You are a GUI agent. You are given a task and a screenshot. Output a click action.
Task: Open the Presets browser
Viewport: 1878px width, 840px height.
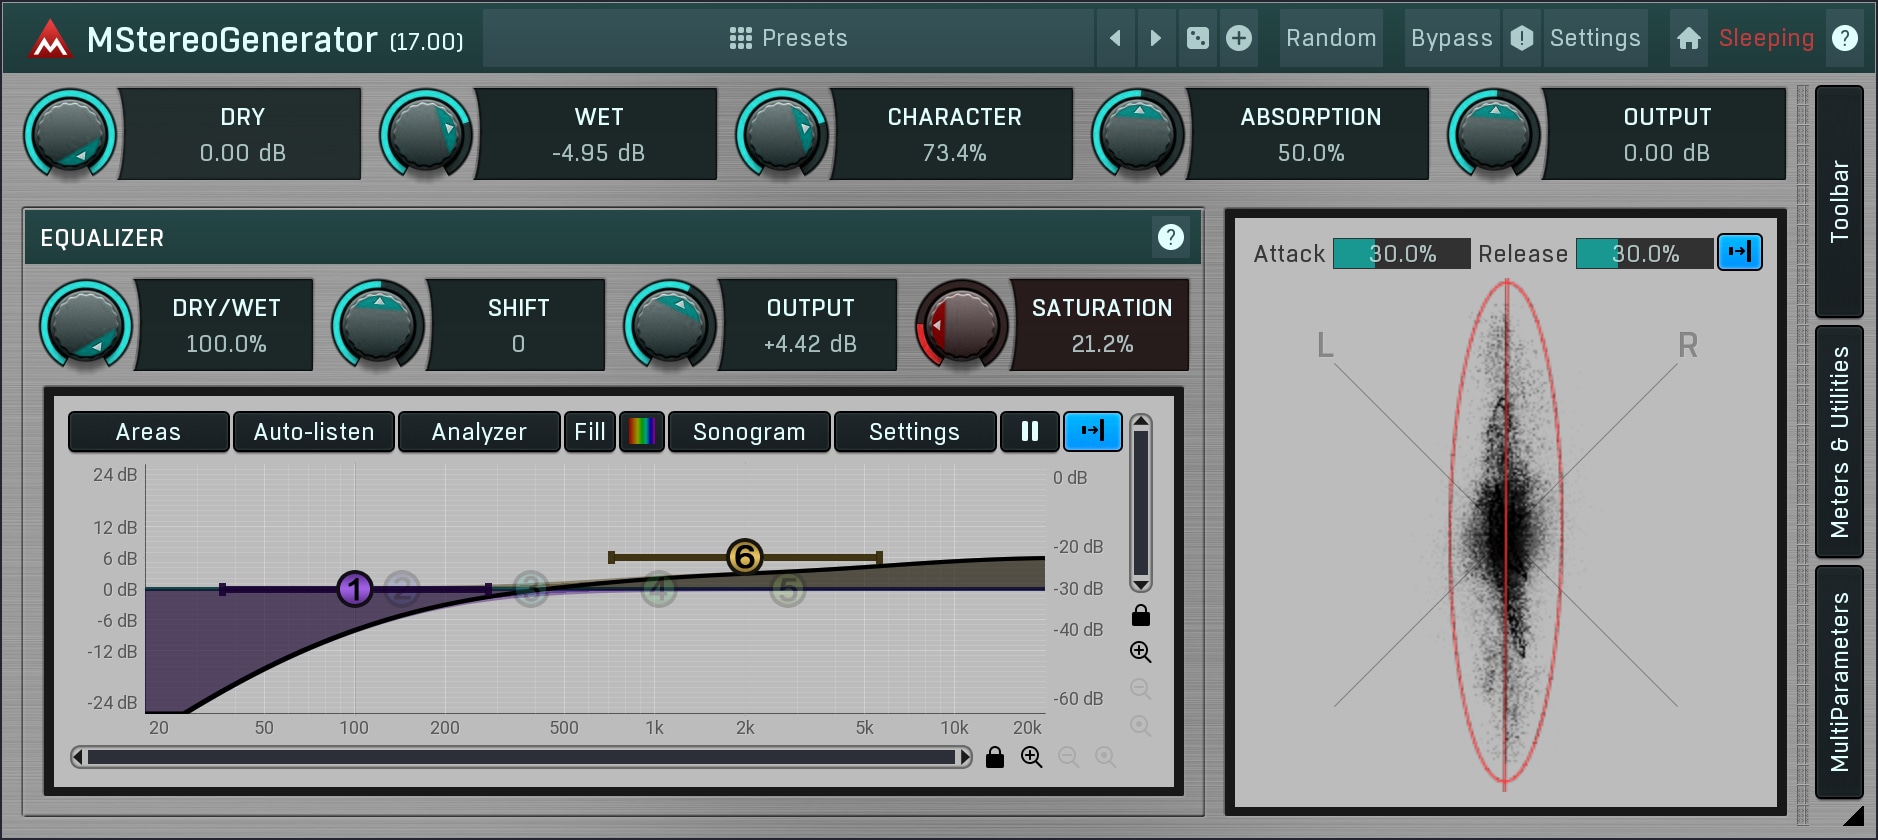point(788,38)
